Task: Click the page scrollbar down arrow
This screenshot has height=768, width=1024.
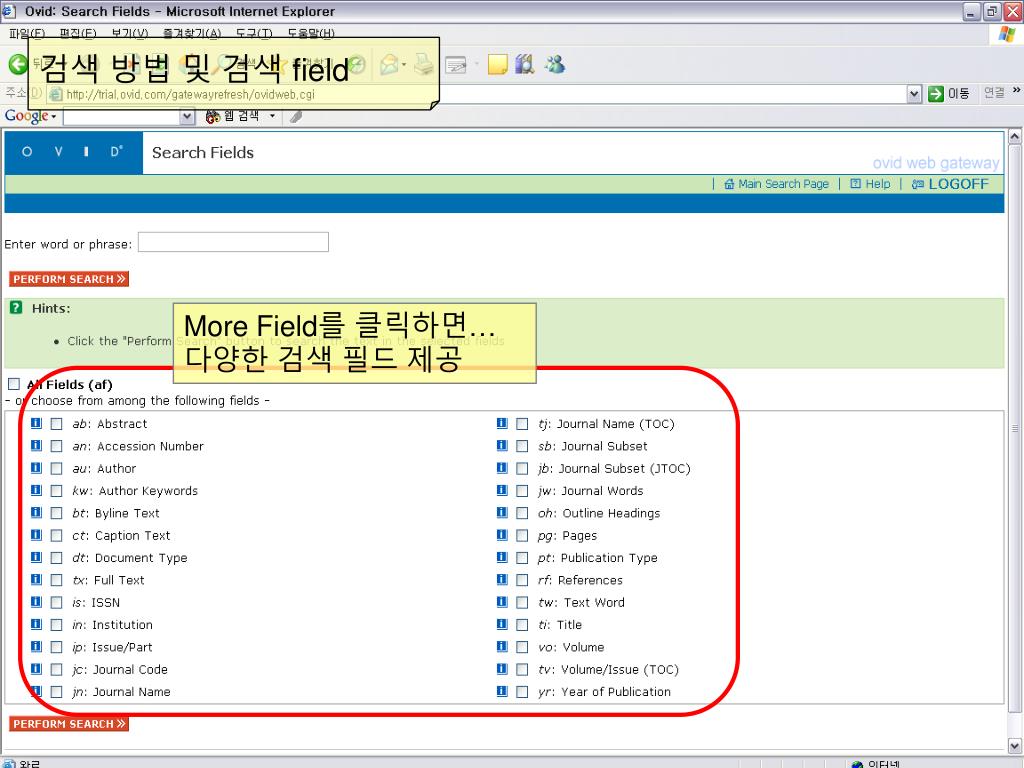Action: pos(1015,745)
